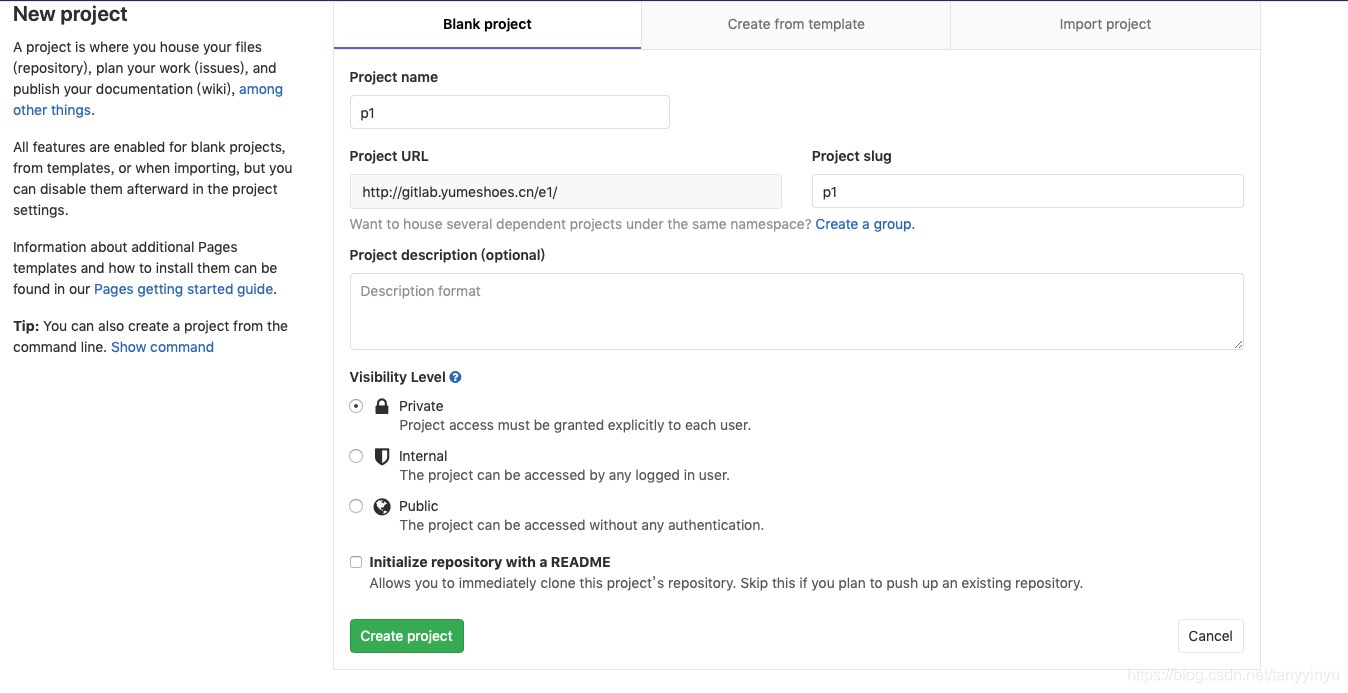This screenshot has height=693, width=1348.
Task: Select the Private visibility radio button
Action: point(356,406)
